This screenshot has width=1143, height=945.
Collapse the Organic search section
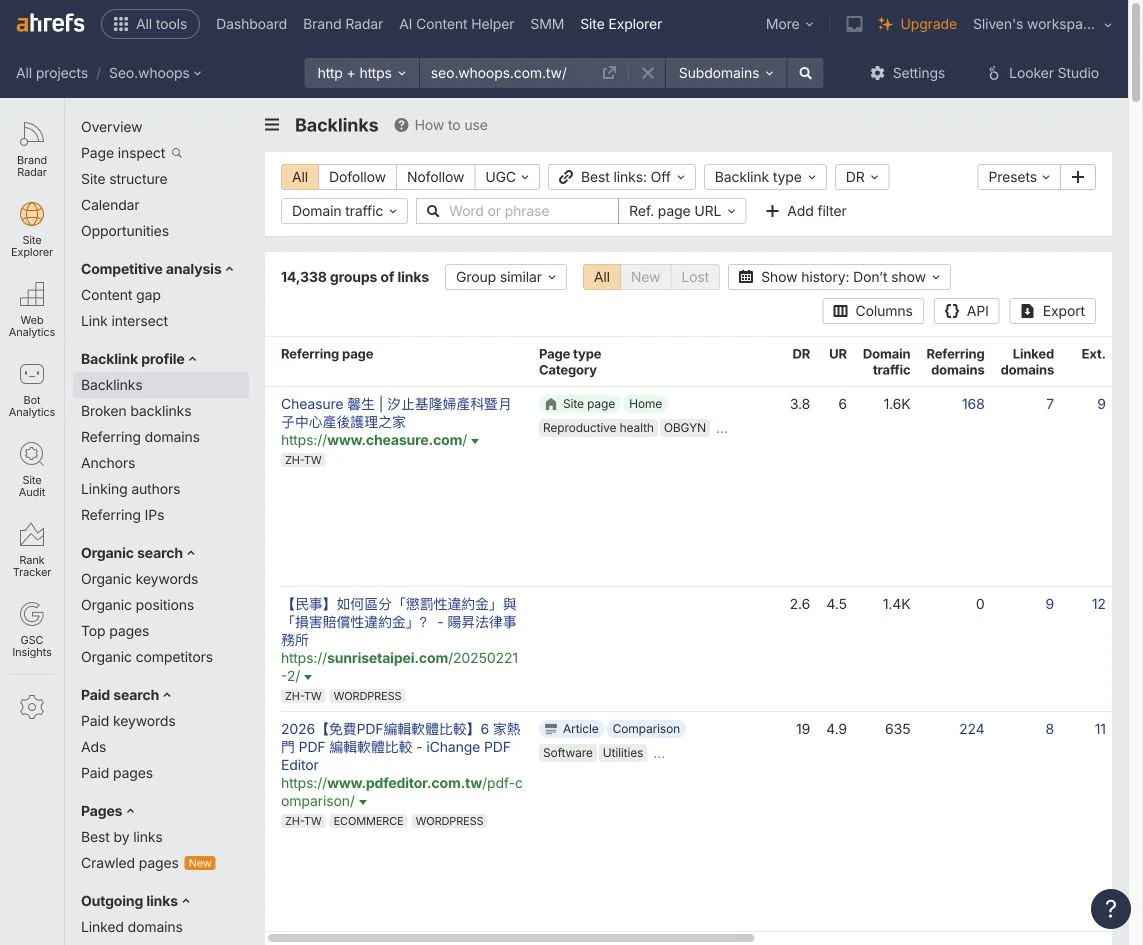point(138,553)
